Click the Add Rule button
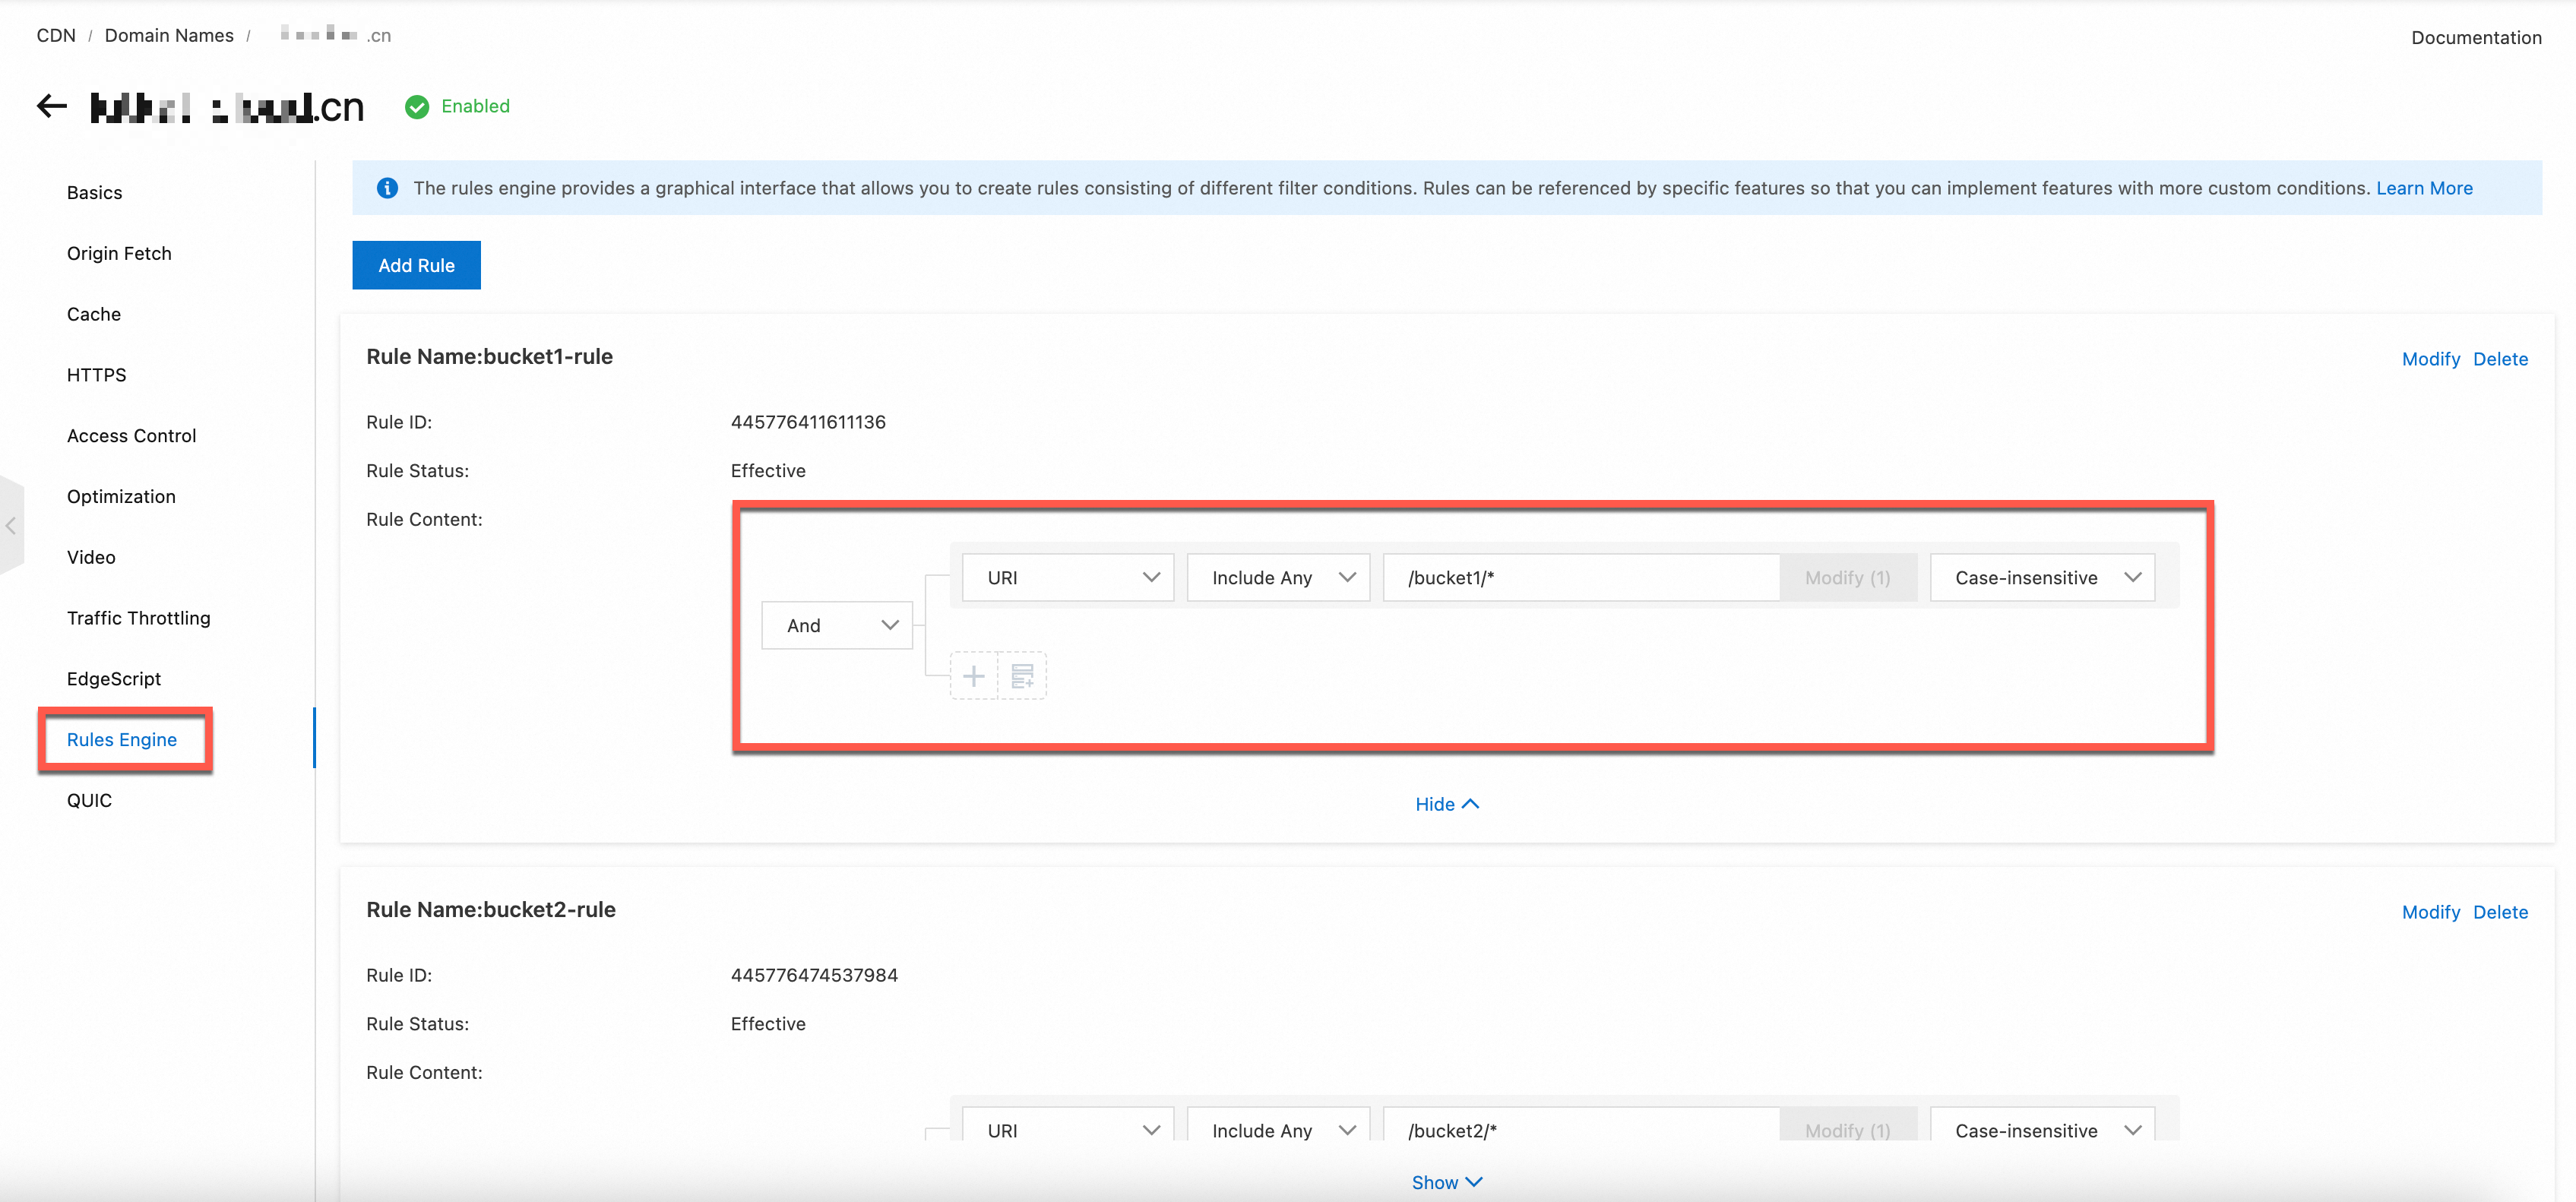2576x1202 pixels. pyautogui.click(x=416, y=265)
